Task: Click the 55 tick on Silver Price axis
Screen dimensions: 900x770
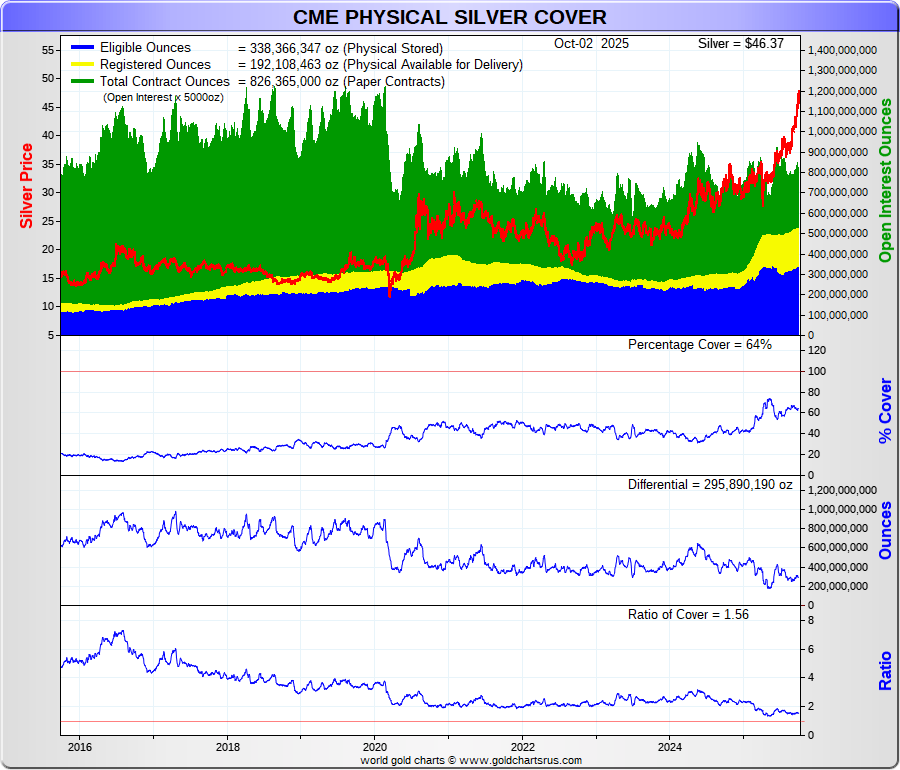Action: tap(47, 50)
